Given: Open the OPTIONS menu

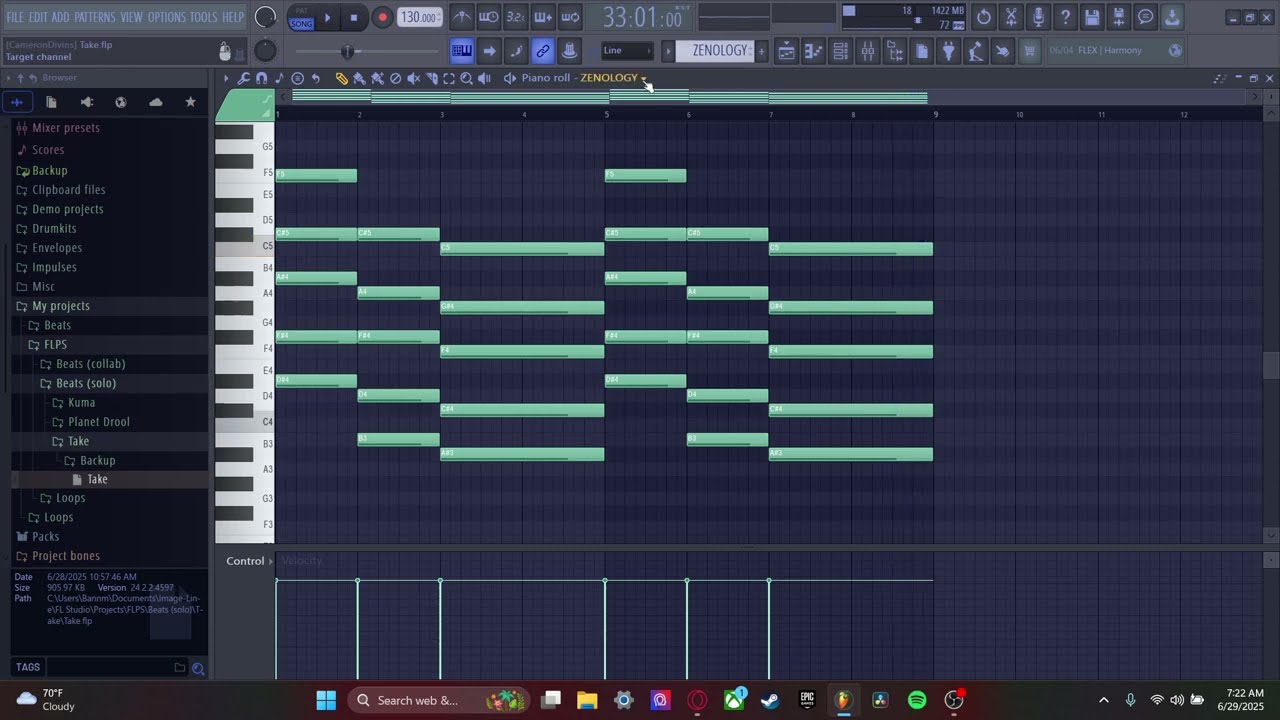Looking at the screenshot, I should 167,17.
